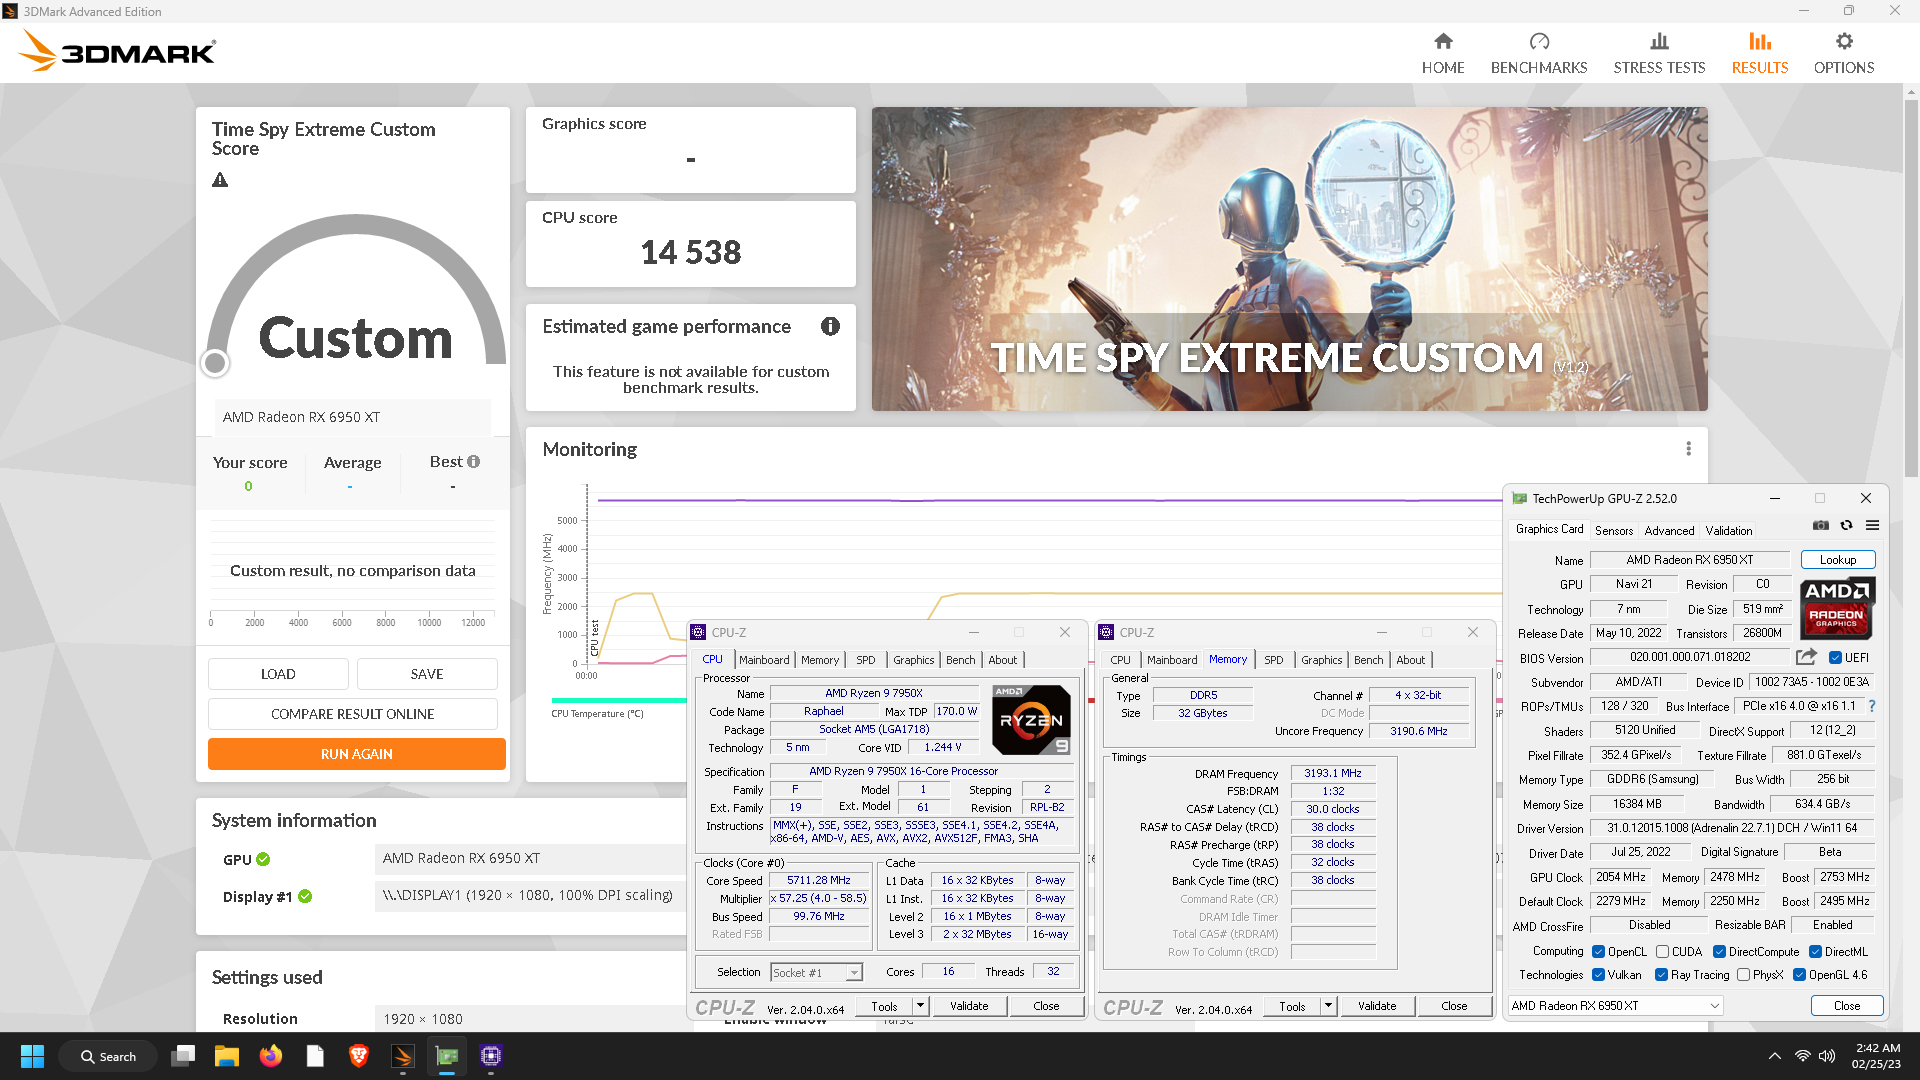The height and width of the screenshot is (1080, 1920).
Task: Click Close in the CPU-Z Memory window
Action: point(1454,1006)
